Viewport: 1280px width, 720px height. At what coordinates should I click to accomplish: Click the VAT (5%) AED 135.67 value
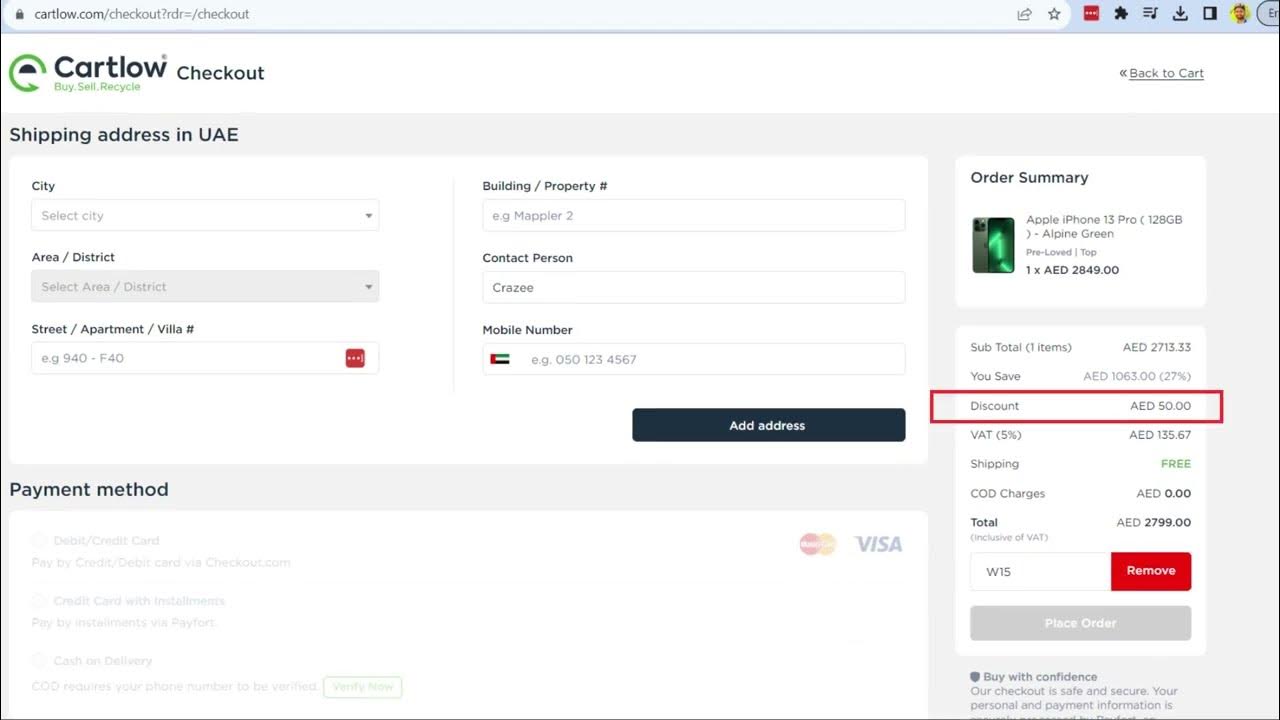tap(1160, 435)
